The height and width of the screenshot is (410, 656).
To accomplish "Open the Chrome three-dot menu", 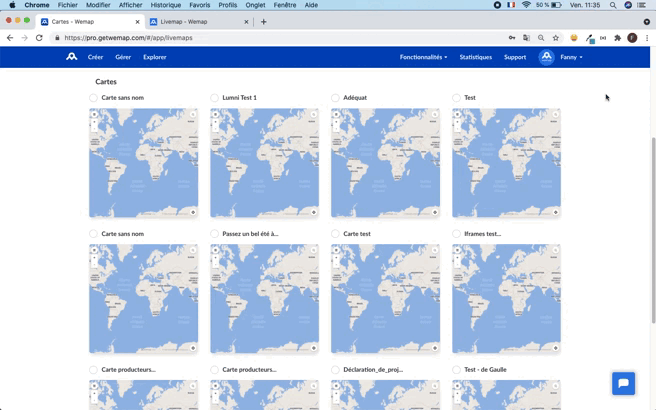I will pyautogui.click(x=647, y=38).
